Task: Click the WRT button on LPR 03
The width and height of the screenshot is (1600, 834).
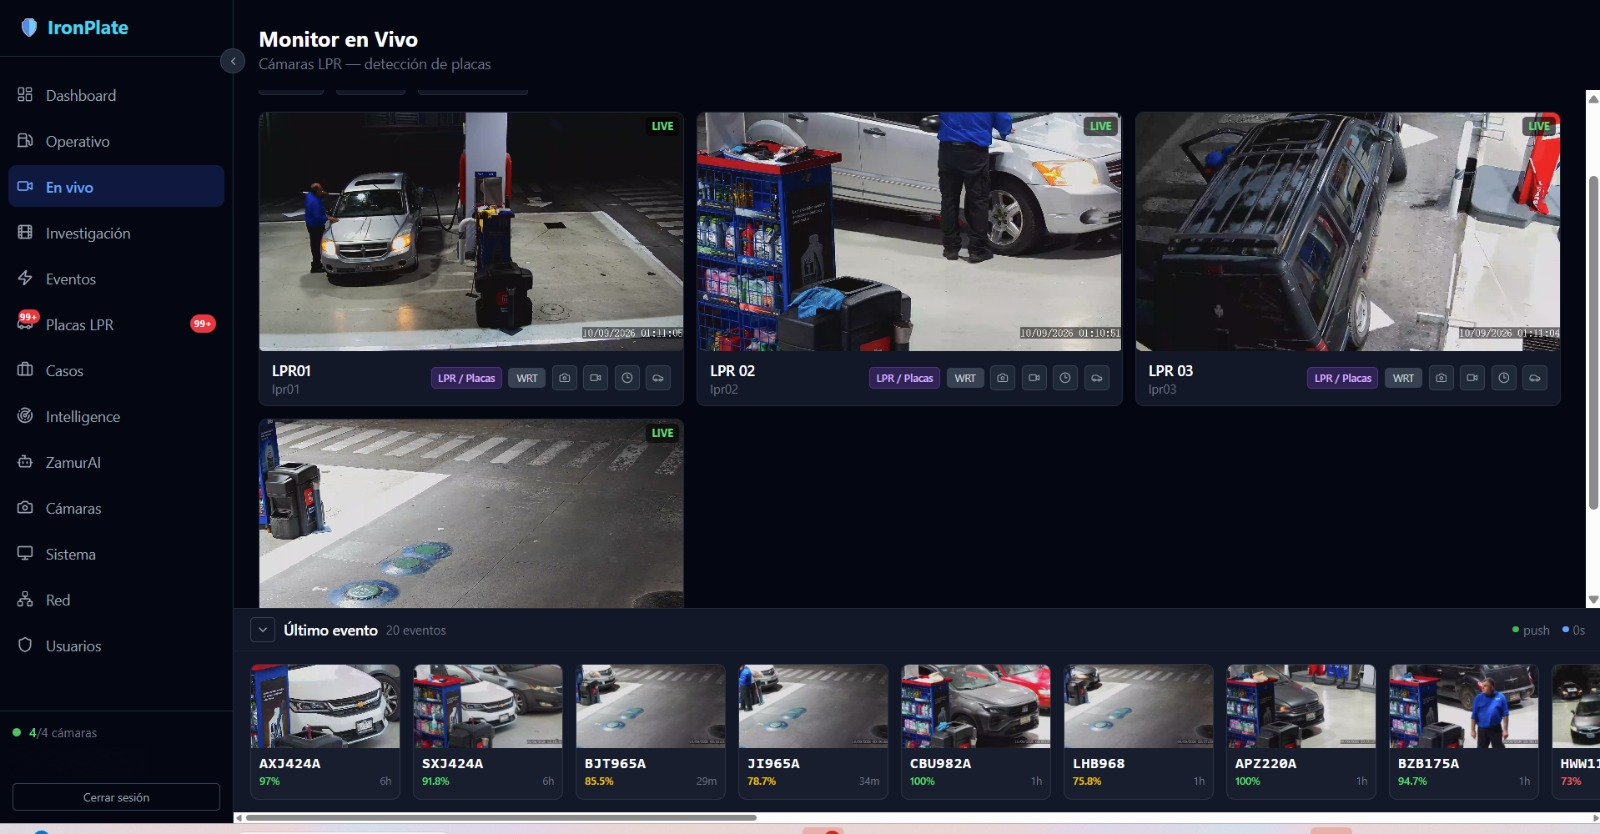Action: [1403, 378]
